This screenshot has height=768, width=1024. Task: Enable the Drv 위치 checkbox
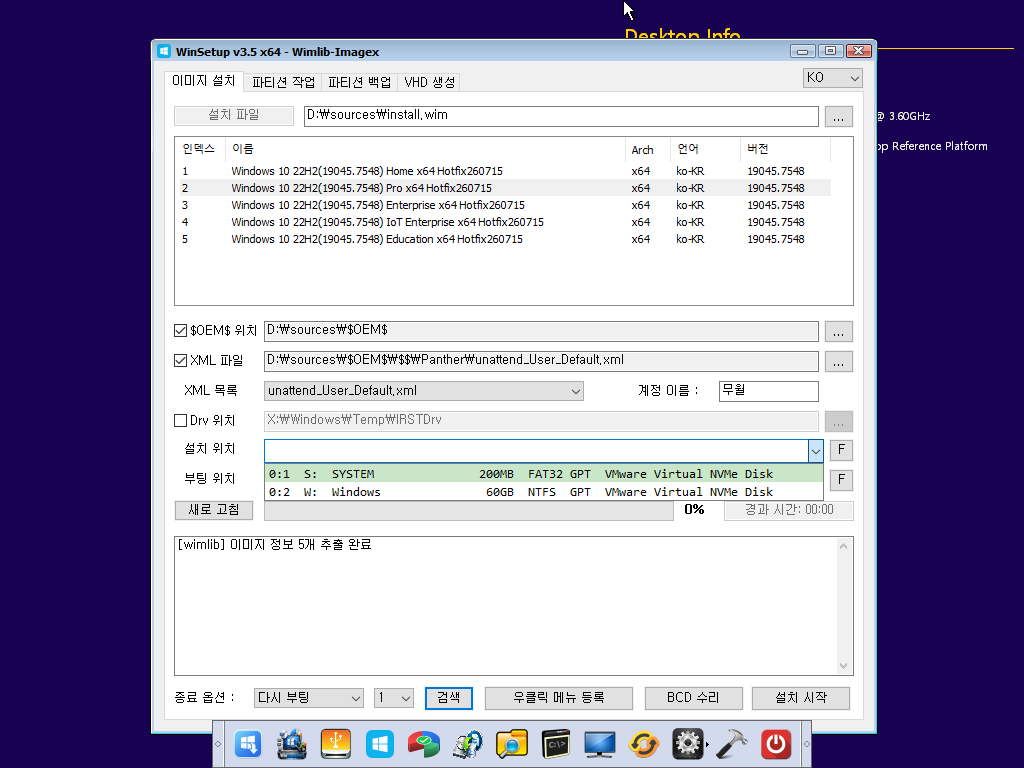180,421
